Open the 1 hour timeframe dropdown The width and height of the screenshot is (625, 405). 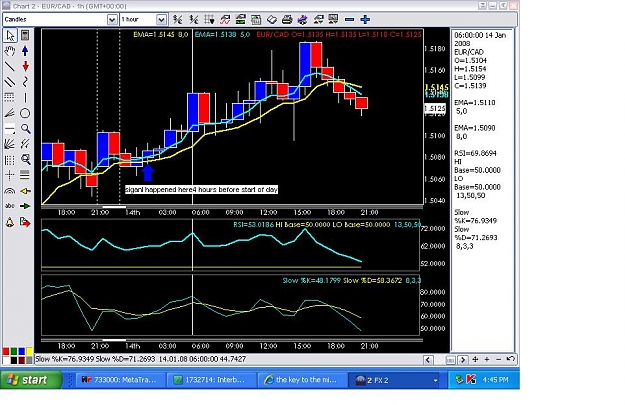(161, 20)
